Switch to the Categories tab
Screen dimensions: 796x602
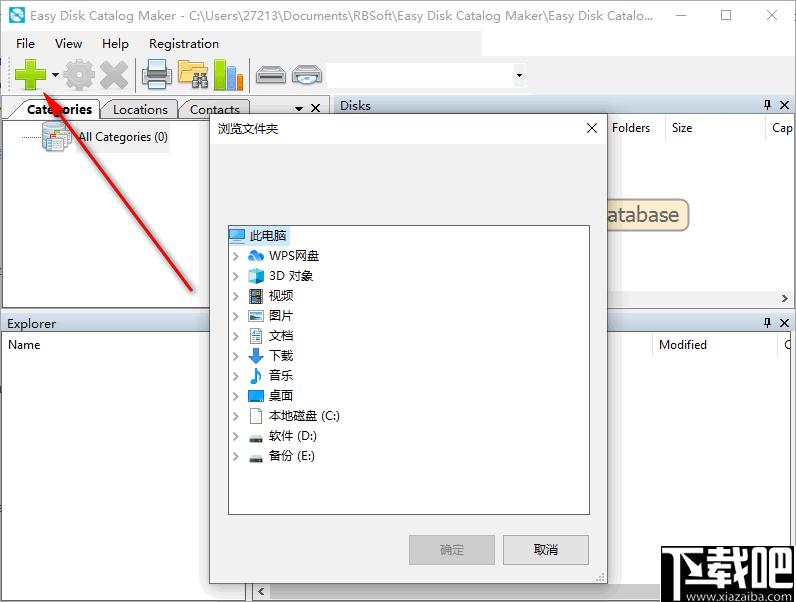pyautogui.click(x=59, y=109)
